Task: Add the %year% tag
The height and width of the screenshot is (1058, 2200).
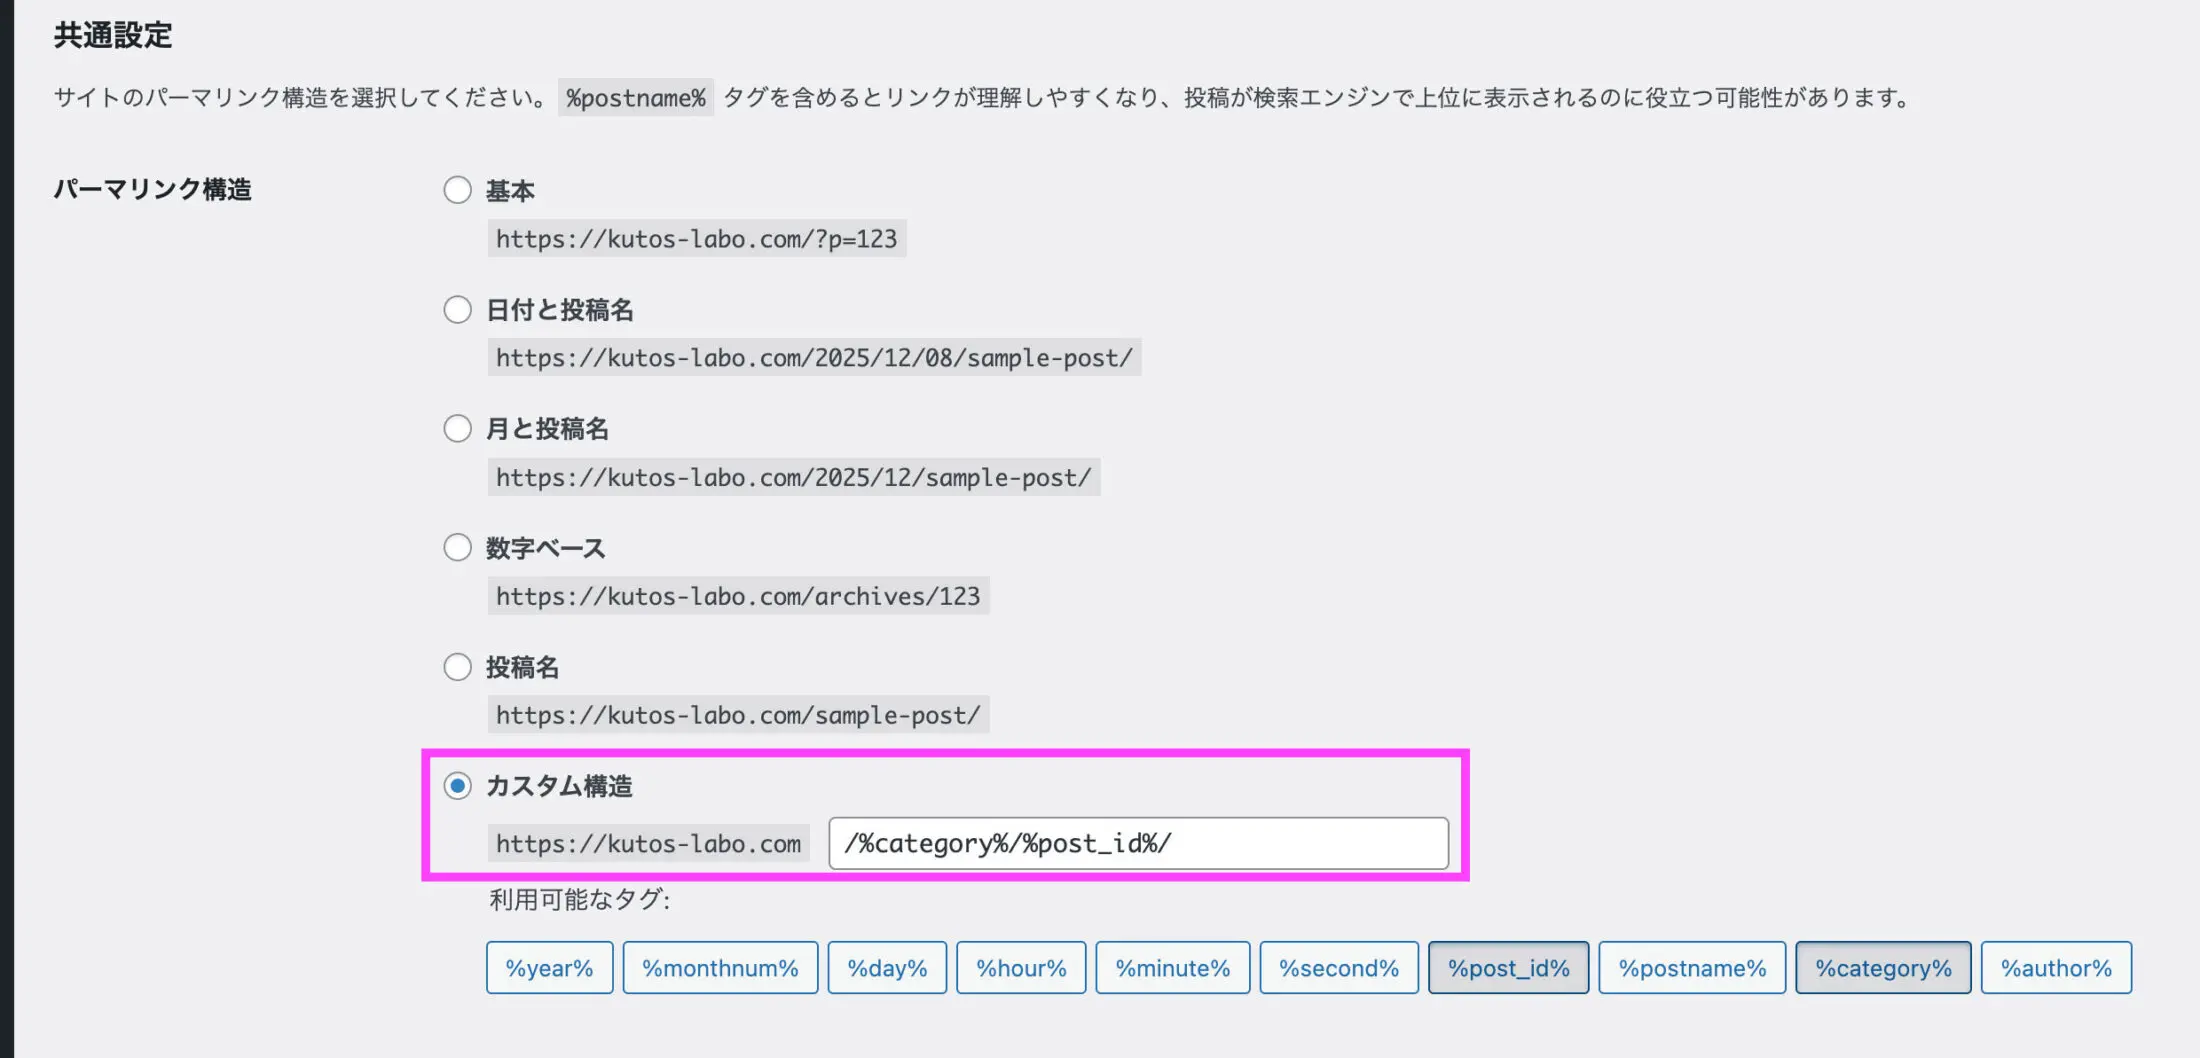Action: 549,968
